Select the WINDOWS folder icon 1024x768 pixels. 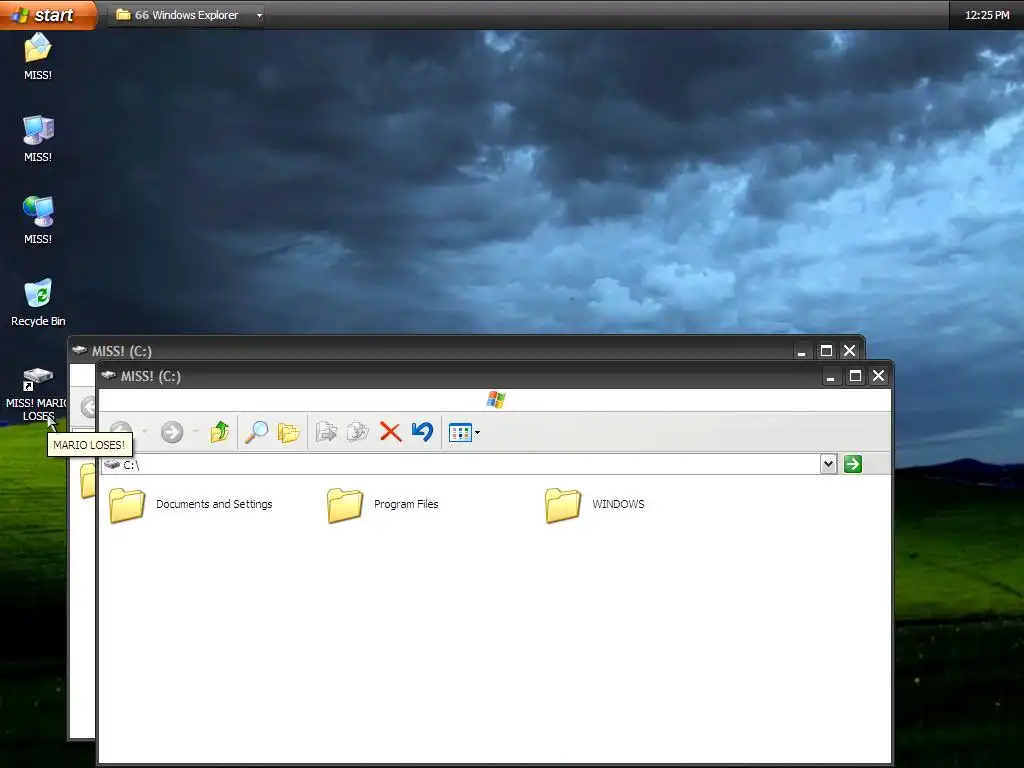pos(562,505)
